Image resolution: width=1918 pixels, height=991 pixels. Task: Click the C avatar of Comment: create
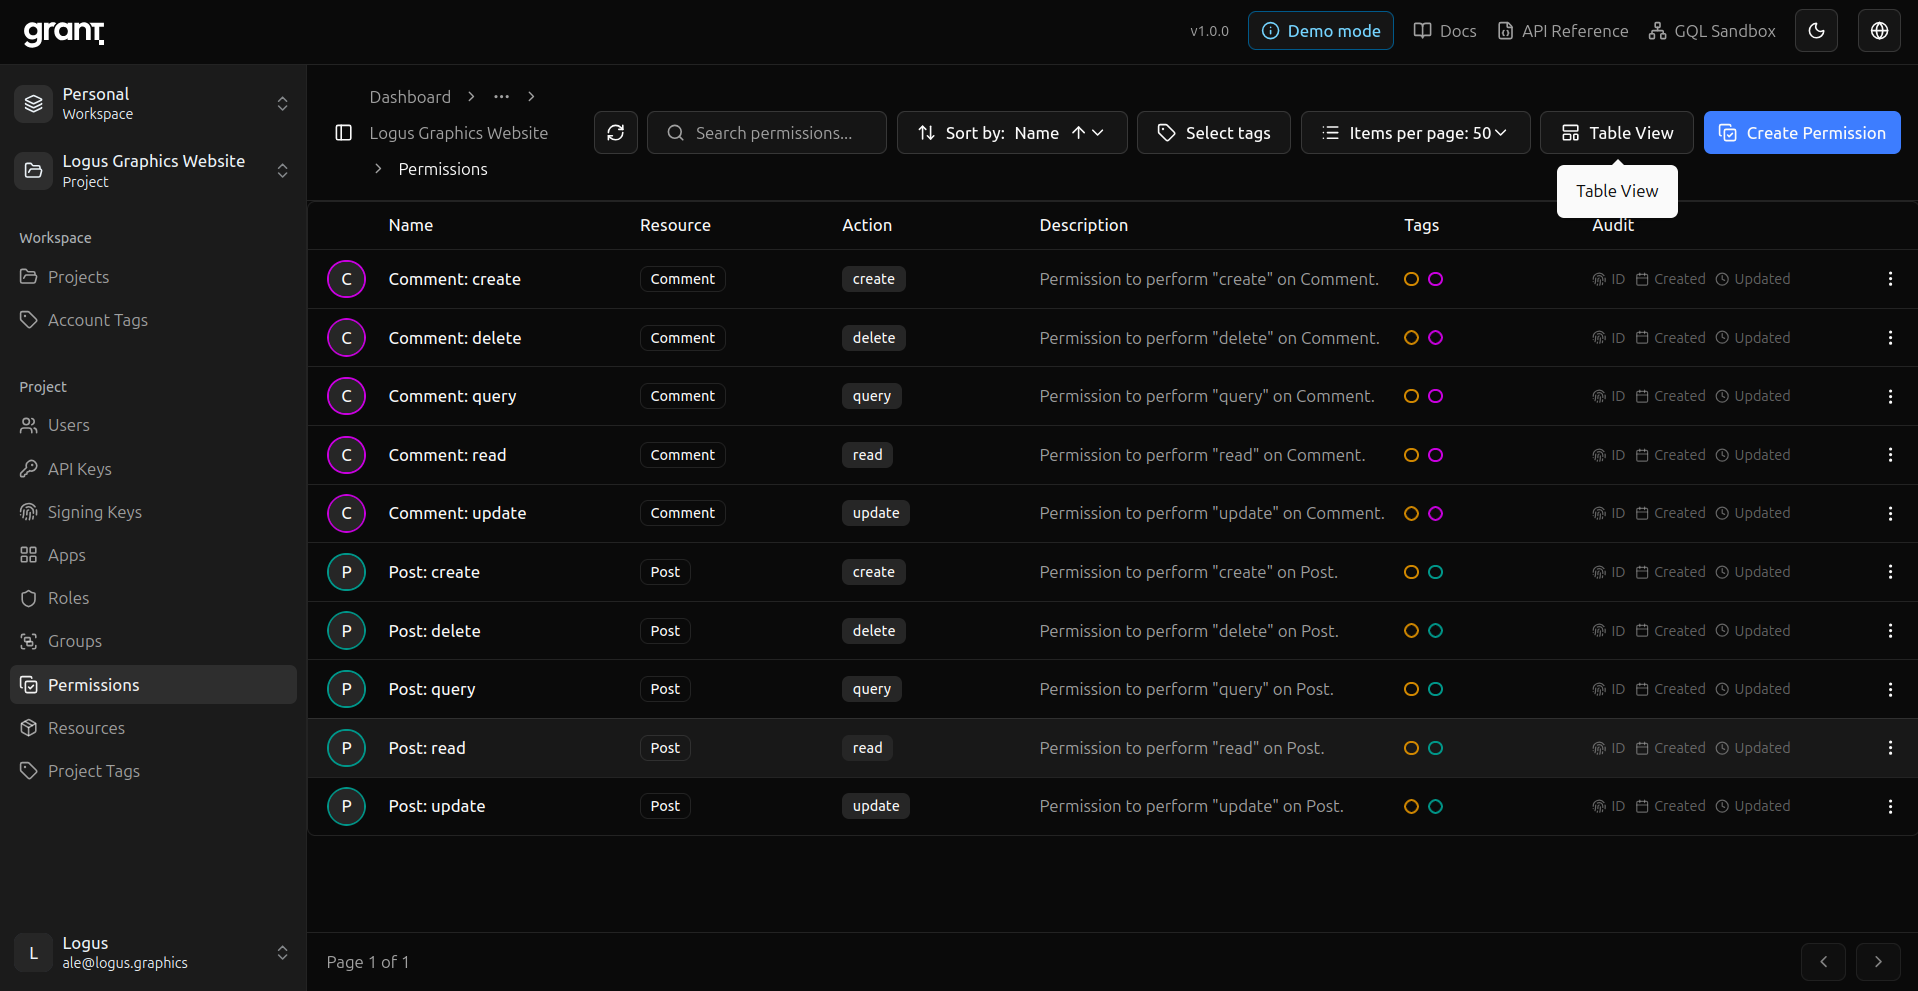346,279
